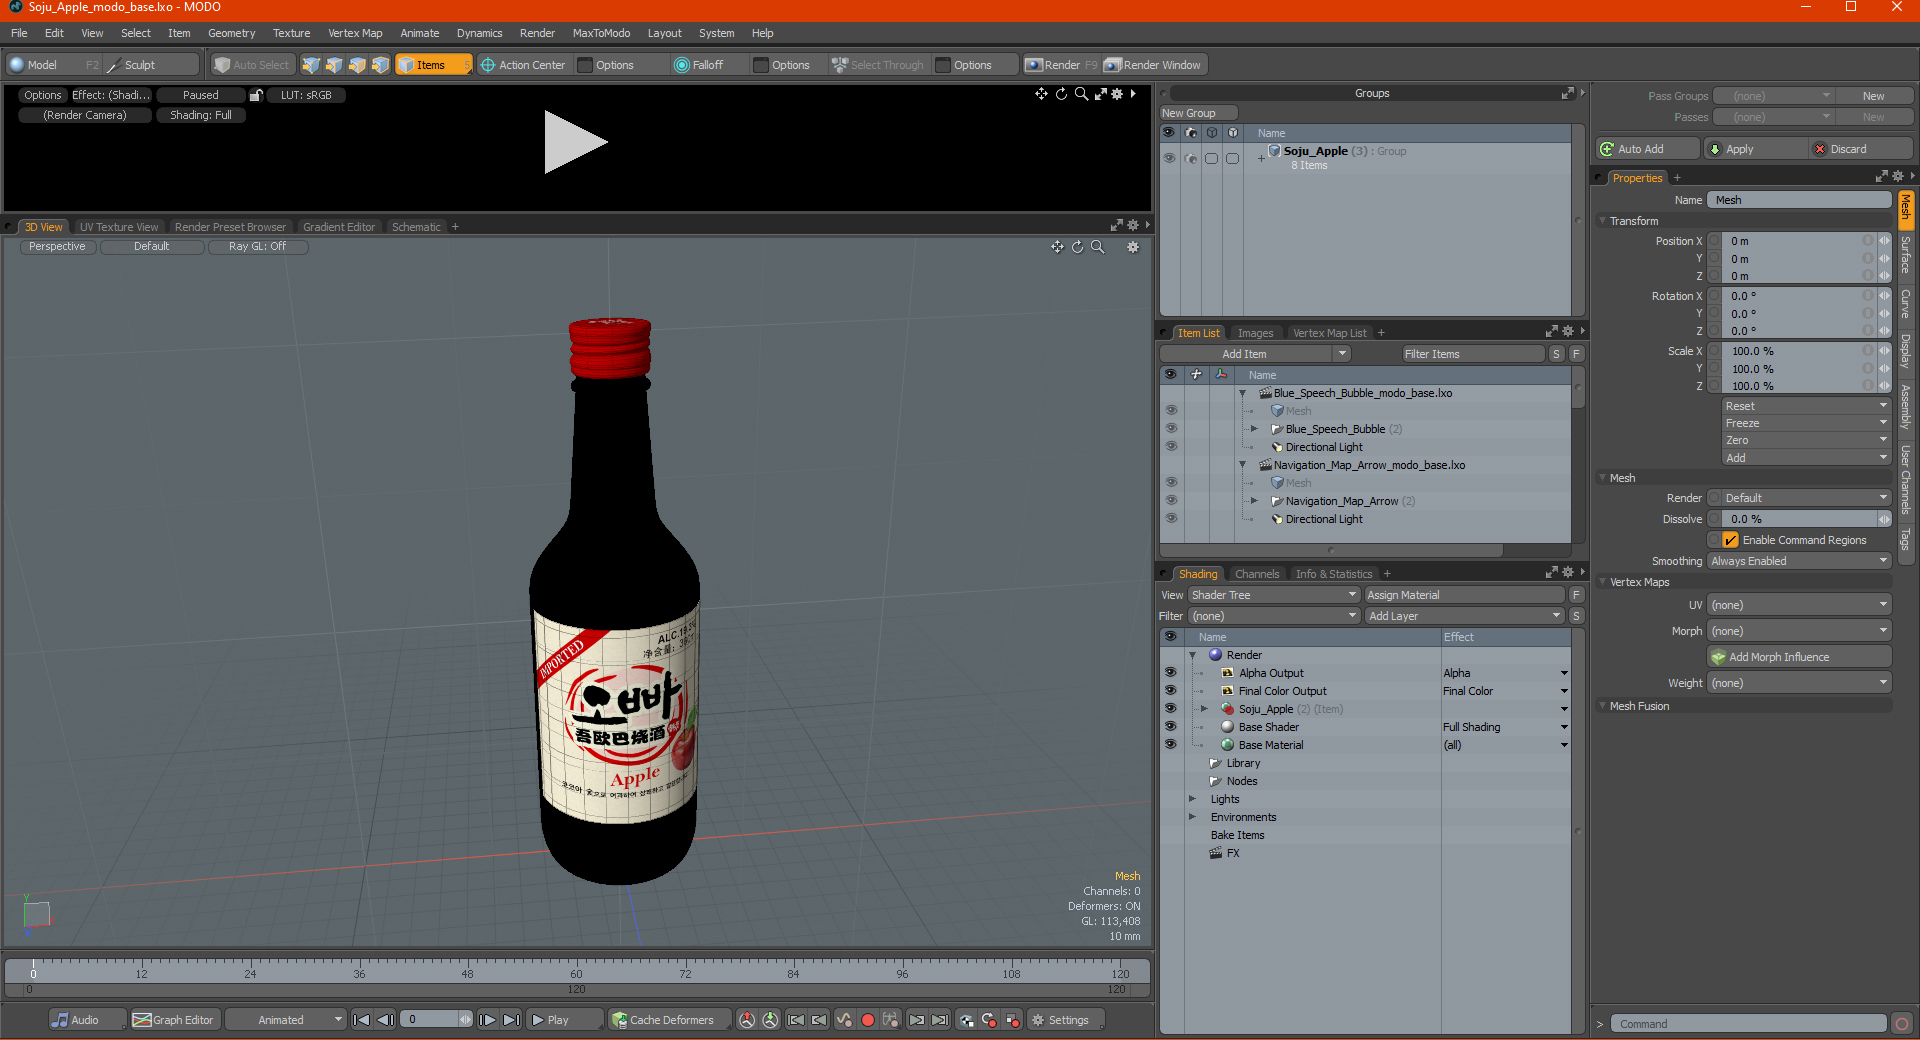Expand the Blue_Speech_Bubble tree item

1254,429
